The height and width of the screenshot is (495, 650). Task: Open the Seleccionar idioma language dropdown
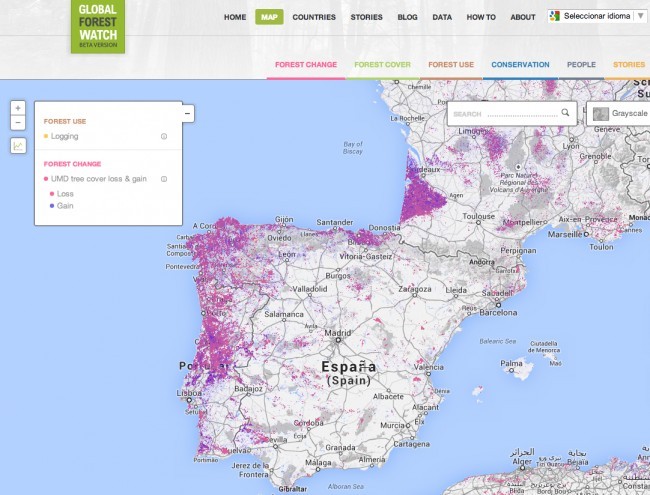597,16
